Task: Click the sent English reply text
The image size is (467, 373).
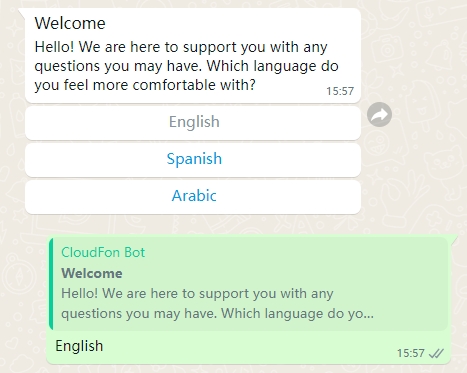Action: click(x=79, y=346)
